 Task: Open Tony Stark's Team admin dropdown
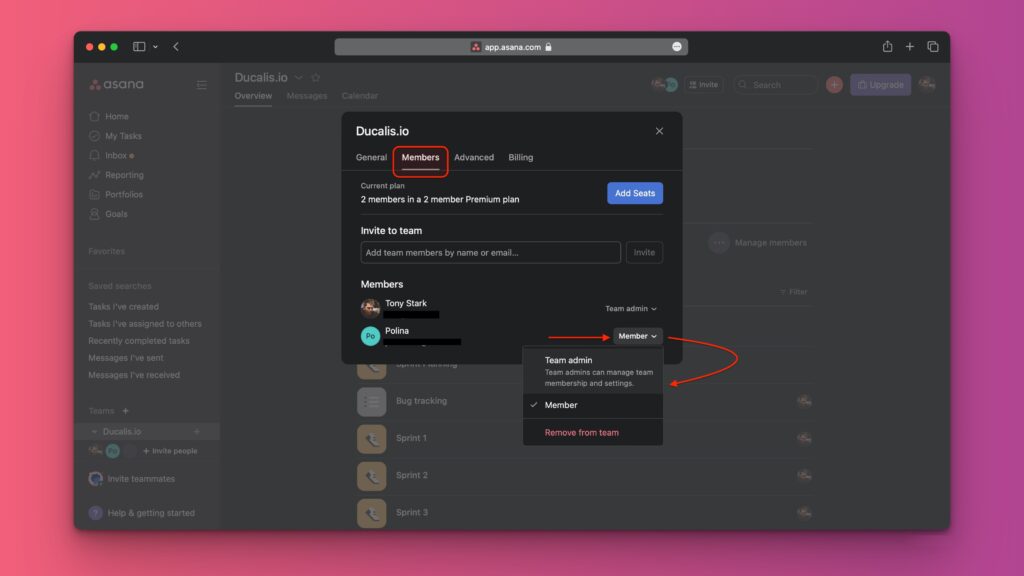point(630,308)
